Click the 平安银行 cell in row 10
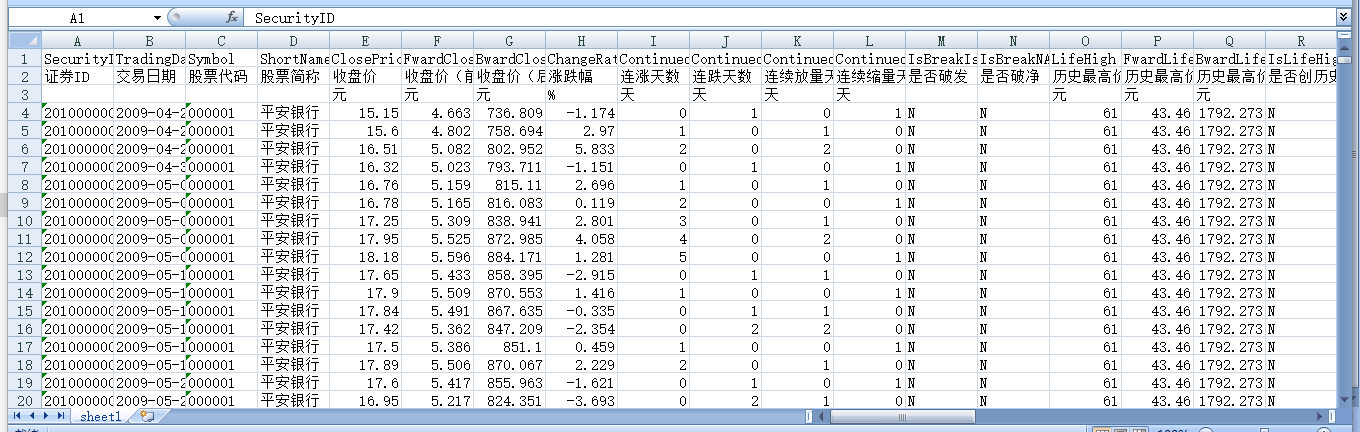The height and width of the screenshot is (432, 1360). click(293, 221)
